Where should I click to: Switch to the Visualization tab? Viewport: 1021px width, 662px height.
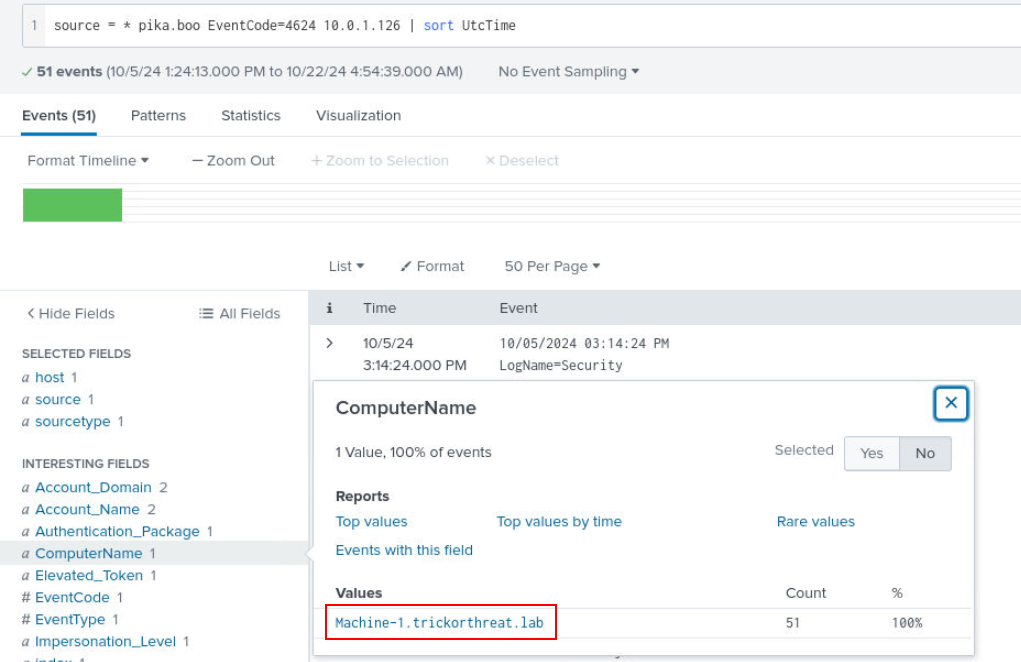pos(358,116)
